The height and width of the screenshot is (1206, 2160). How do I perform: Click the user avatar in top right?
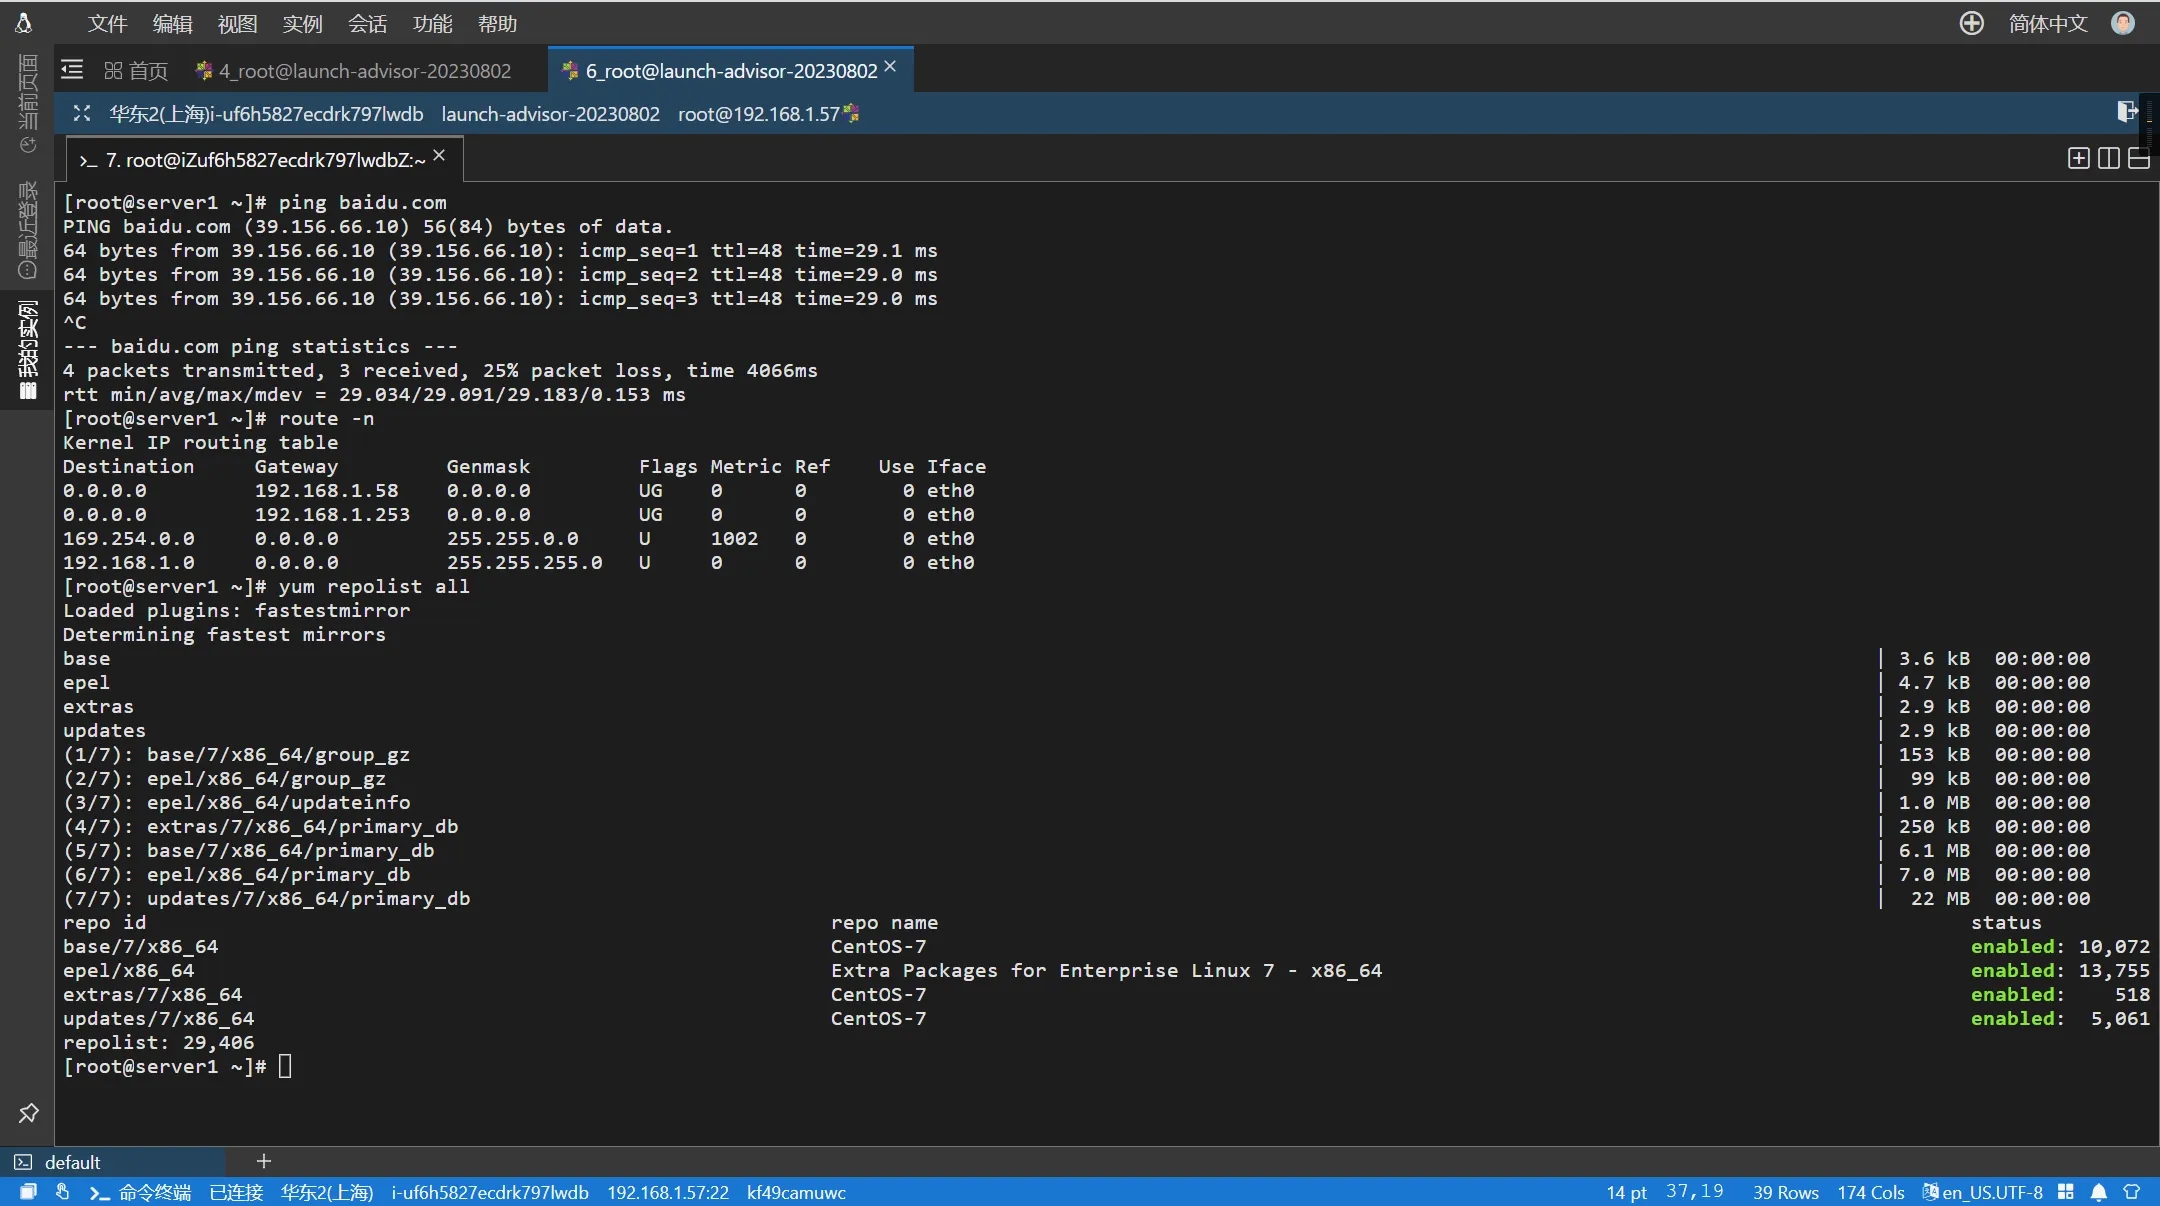coord(2123,23)
